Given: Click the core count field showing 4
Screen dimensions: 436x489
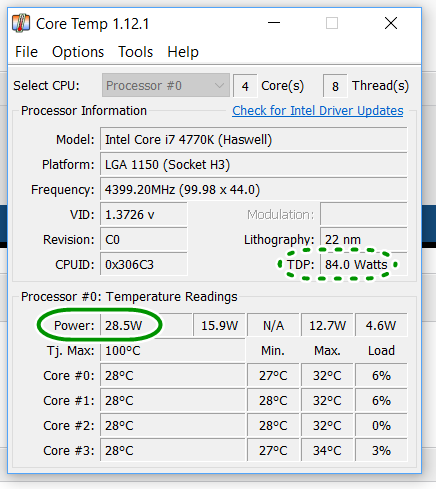Looking at the screenshot, I should pyautogui.click(x=245, y=86).
